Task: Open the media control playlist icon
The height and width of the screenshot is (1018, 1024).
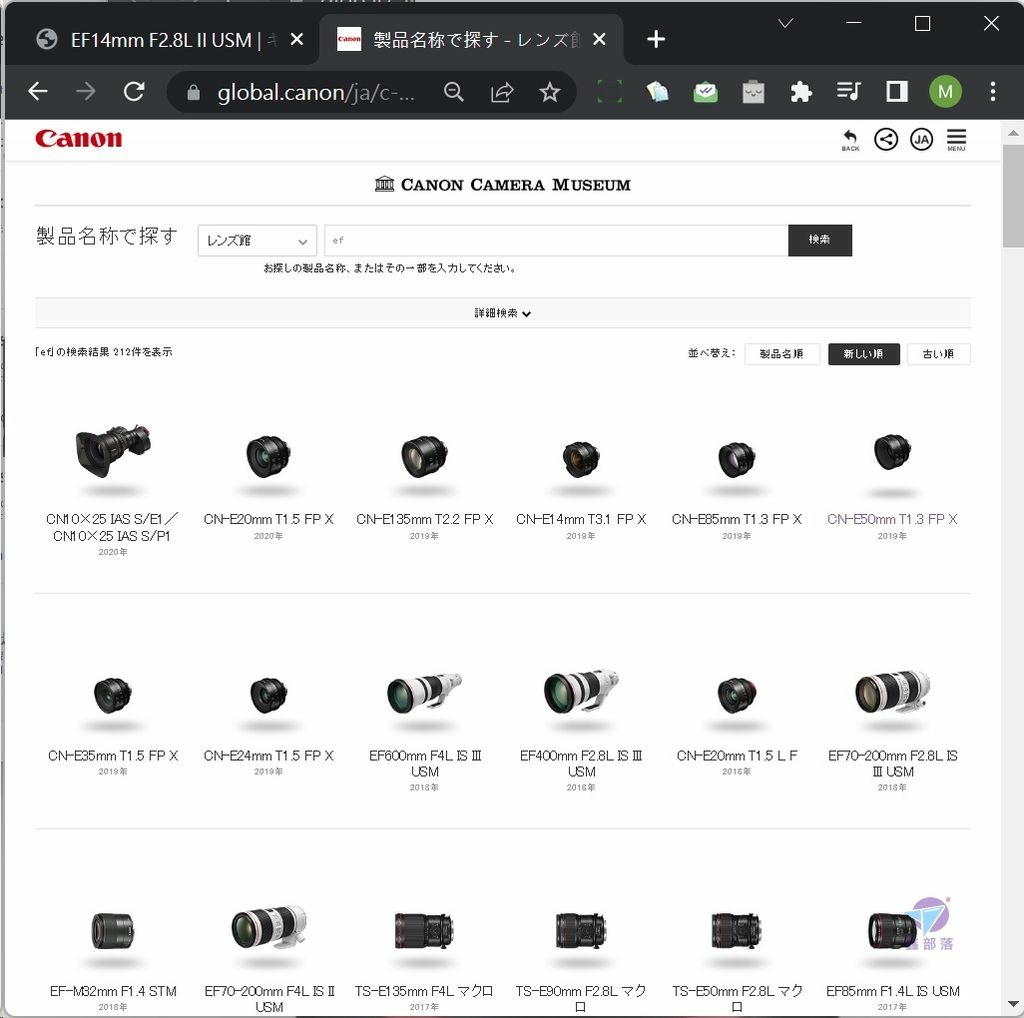Action: (x=849, y=91)
